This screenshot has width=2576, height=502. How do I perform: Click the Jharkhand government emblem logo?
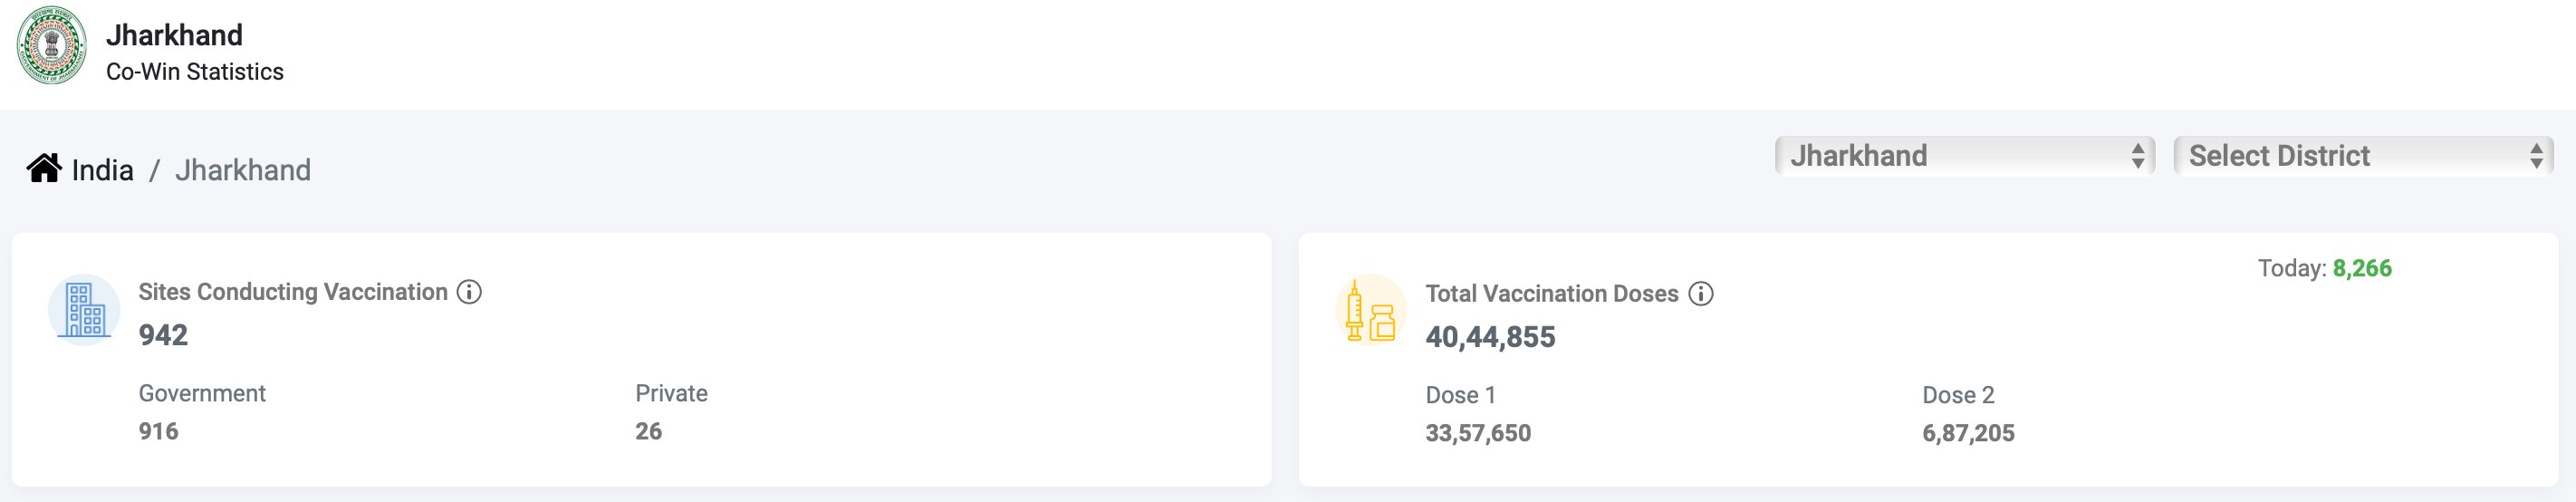(52, 45)
